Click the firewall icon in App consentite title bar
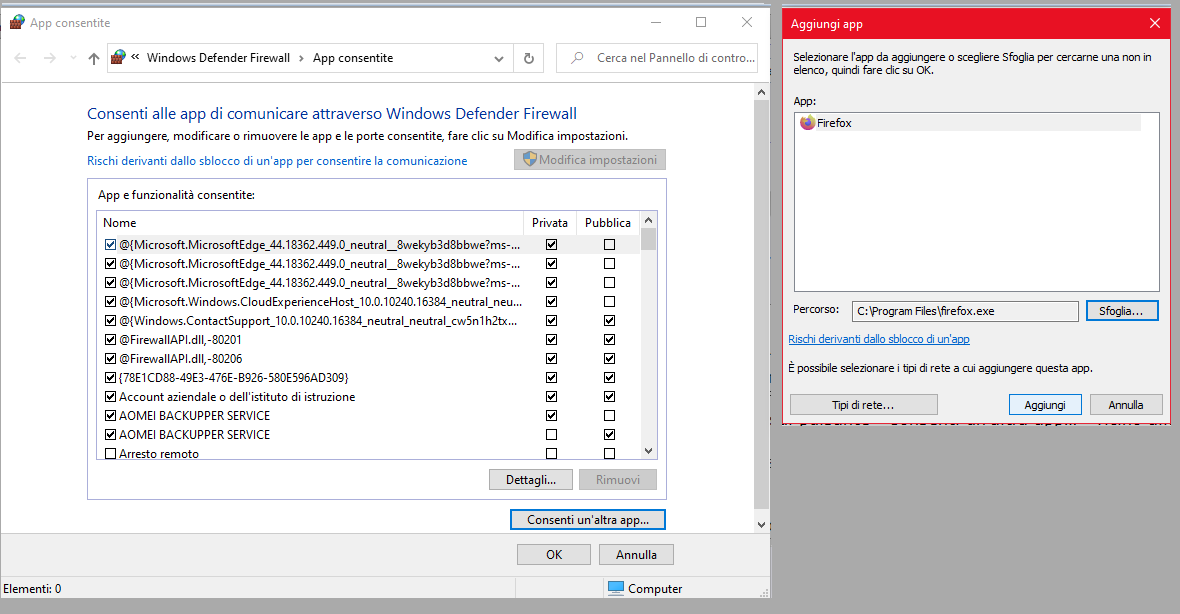The image size is (1180, 614). (x=17, y=23)
